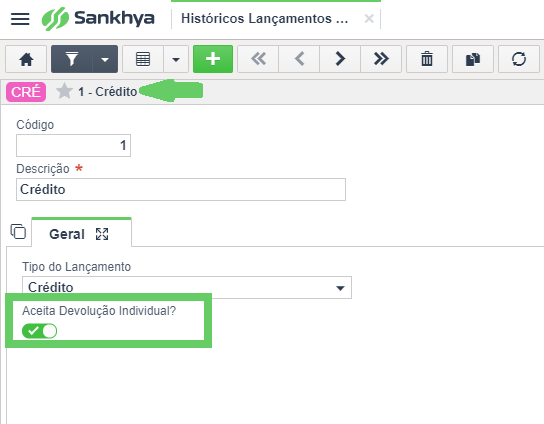Viewport: 544px width, 424px height.
Task: Jump to the first record
Action: click(258, 59)
